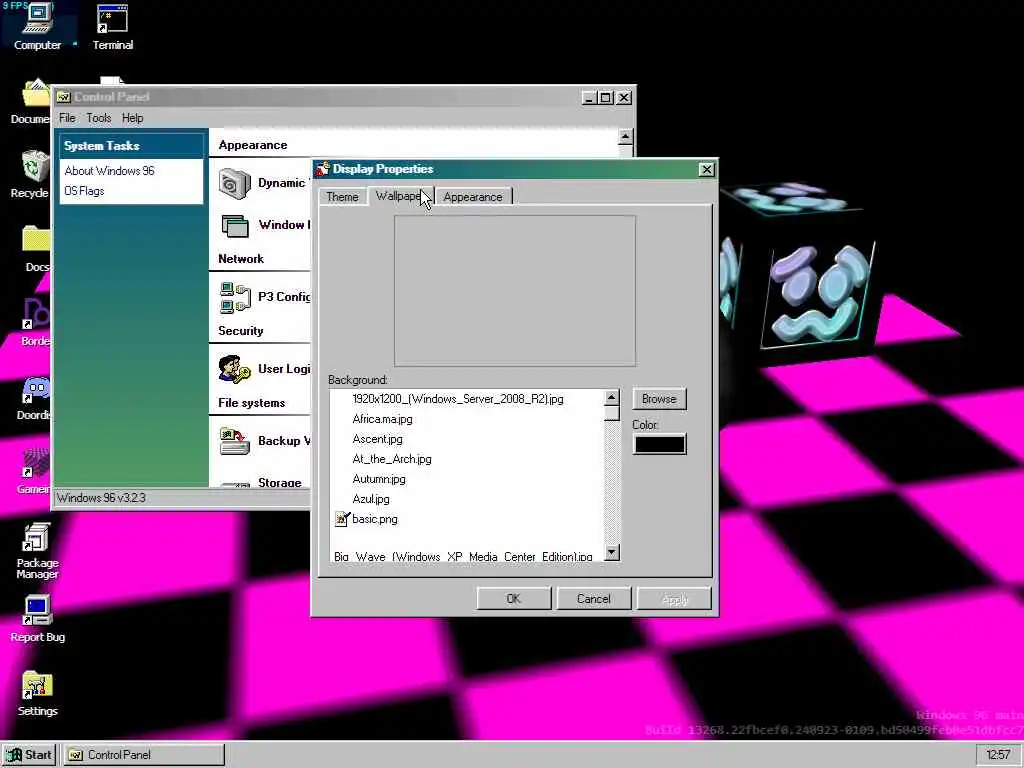Open OS Flags in System Tasks
Image resolution: width=1024 pixels, height=768 pixels.
pos(84,191)
